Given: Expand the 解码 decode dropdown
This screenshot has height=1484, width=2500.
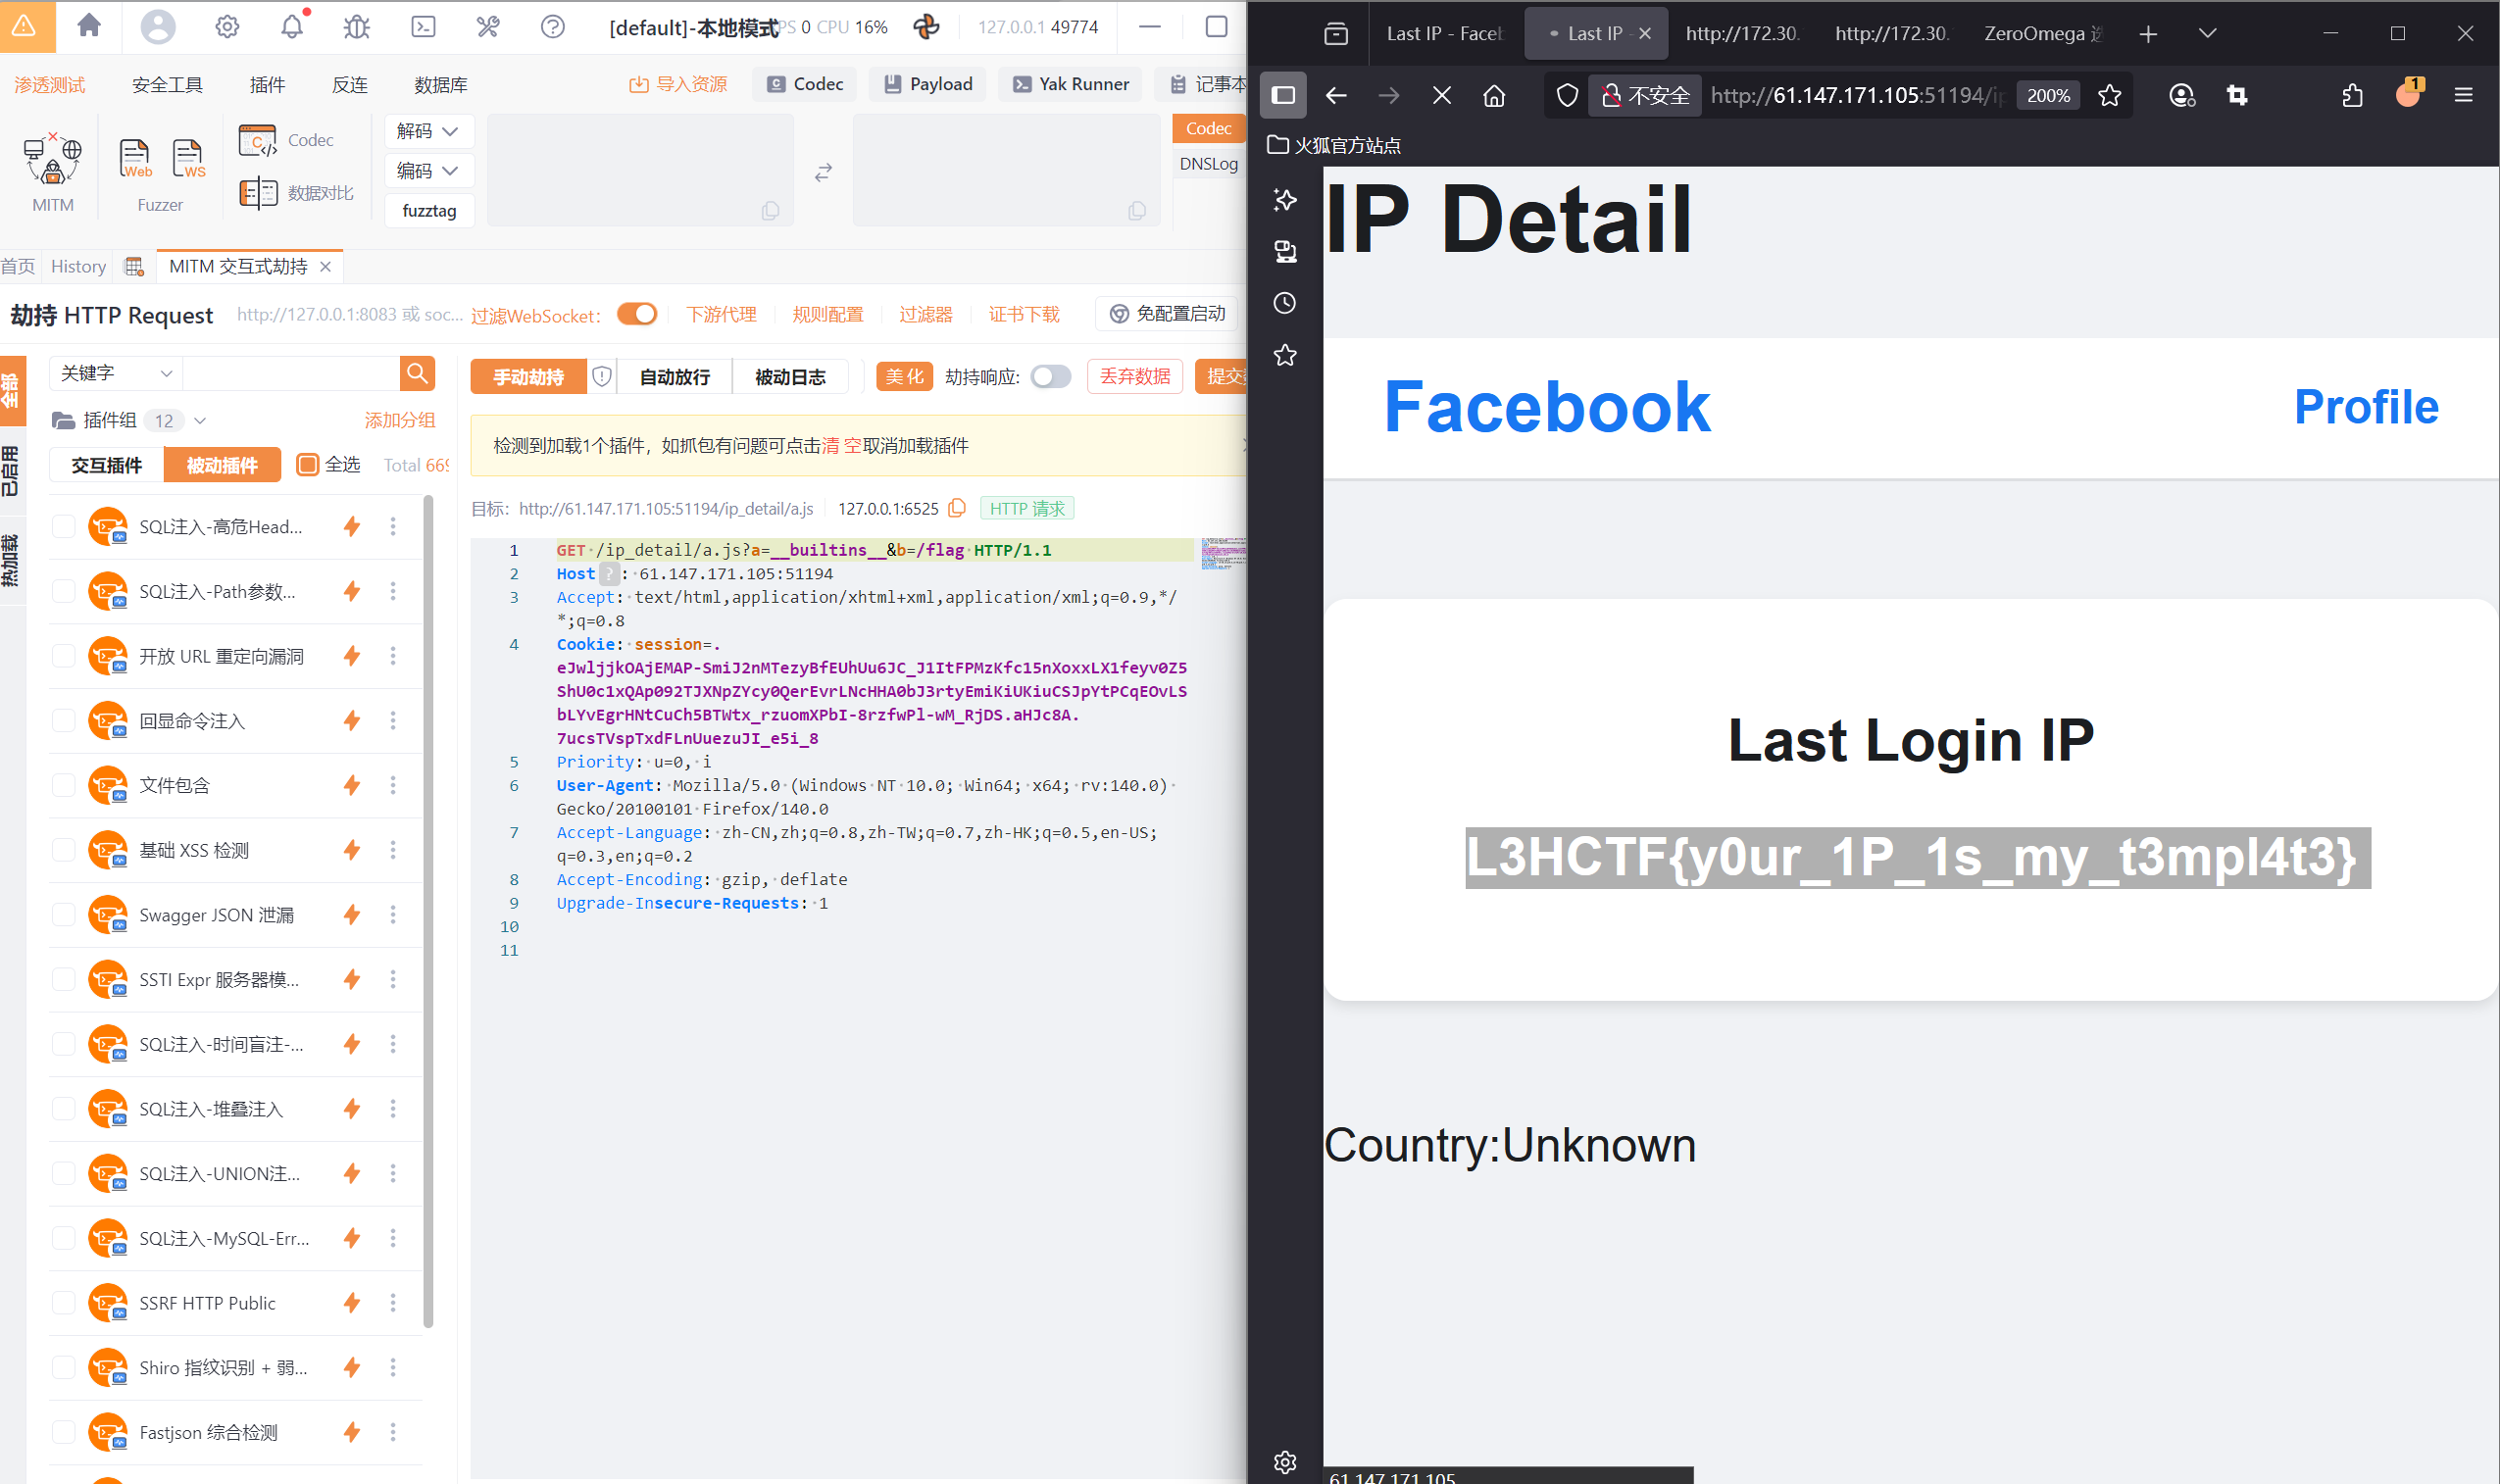Looking at the screenshot, I should 428,131.
